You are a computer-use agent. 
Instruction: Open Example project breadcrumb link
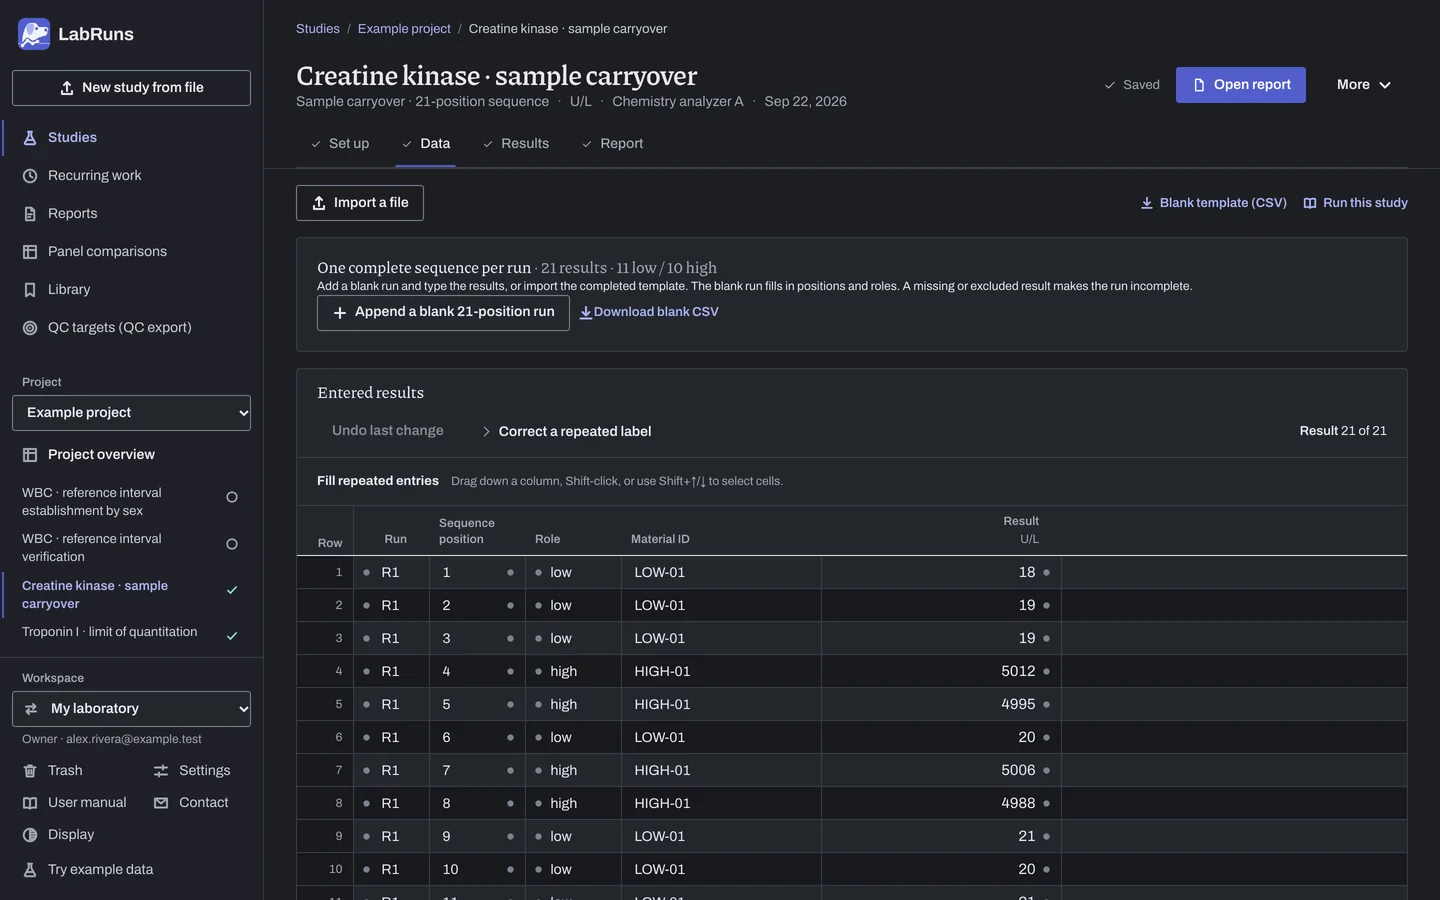click(404, 29)
